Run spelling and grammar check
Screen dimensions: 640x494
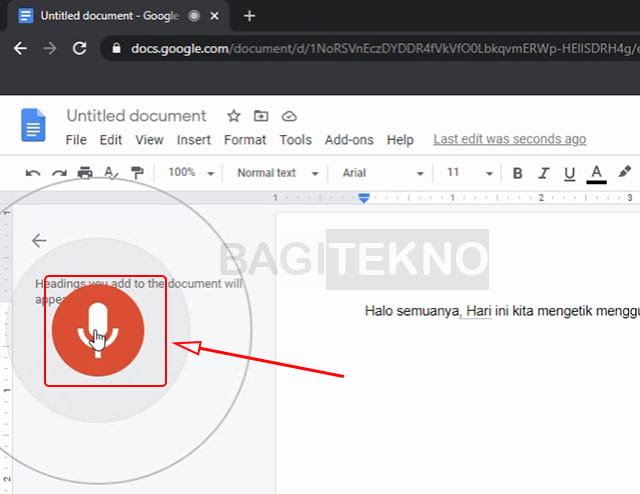[111, 173]
